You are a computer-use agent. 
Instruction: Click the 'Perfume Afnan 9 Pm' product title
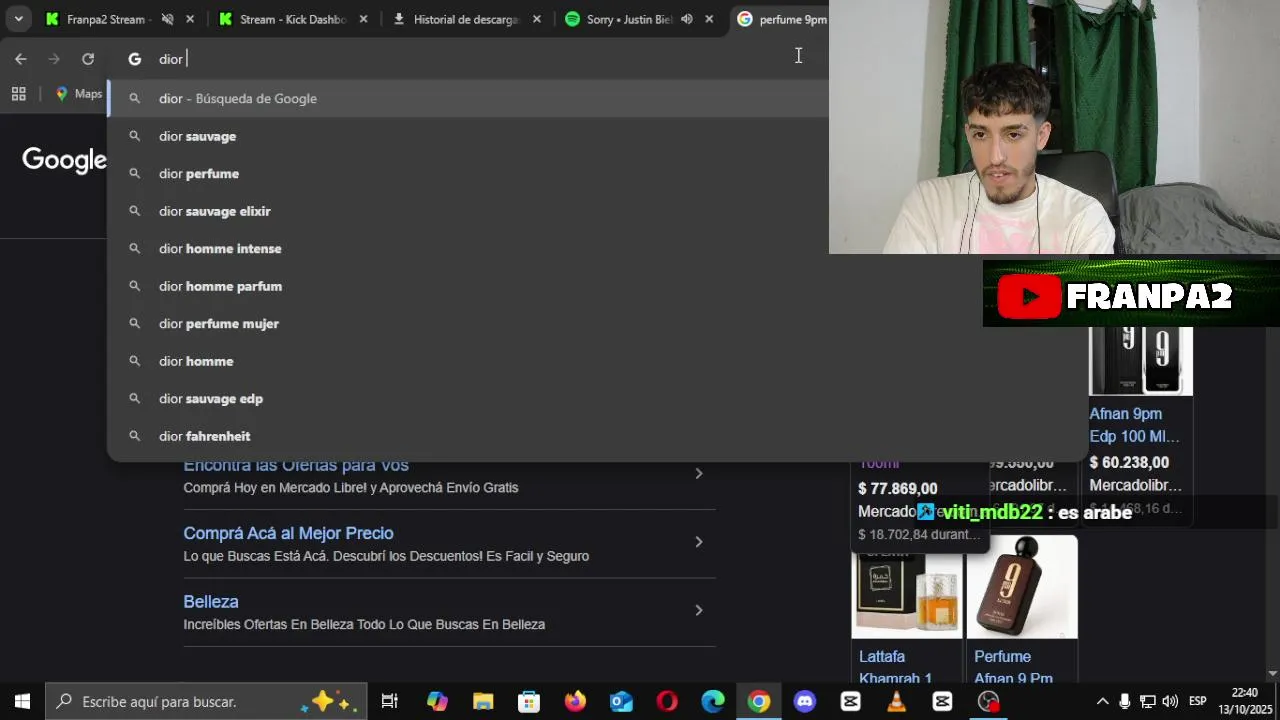tap(1013, 667)
